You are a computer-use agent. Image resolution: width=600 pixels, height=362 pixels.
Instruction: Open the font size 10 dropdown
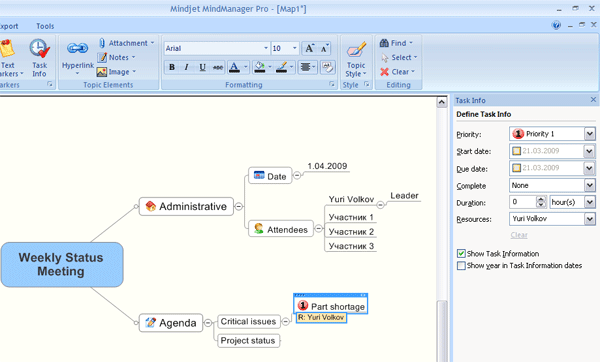pyautogui.click(x=294, y=48)
